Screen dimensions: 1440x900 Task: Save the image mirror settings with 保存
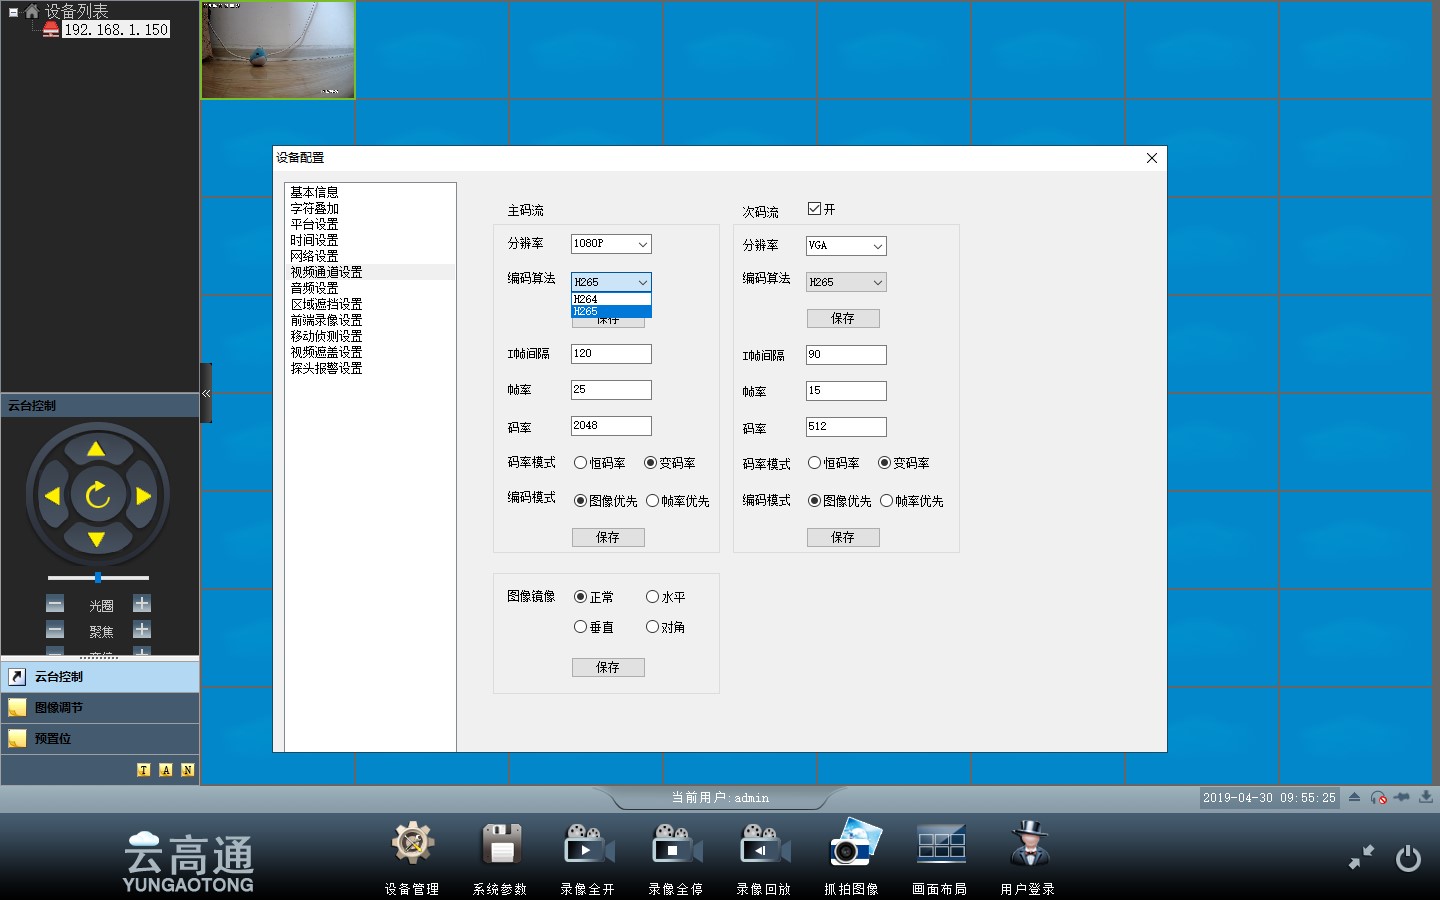[x=607, y=667]
